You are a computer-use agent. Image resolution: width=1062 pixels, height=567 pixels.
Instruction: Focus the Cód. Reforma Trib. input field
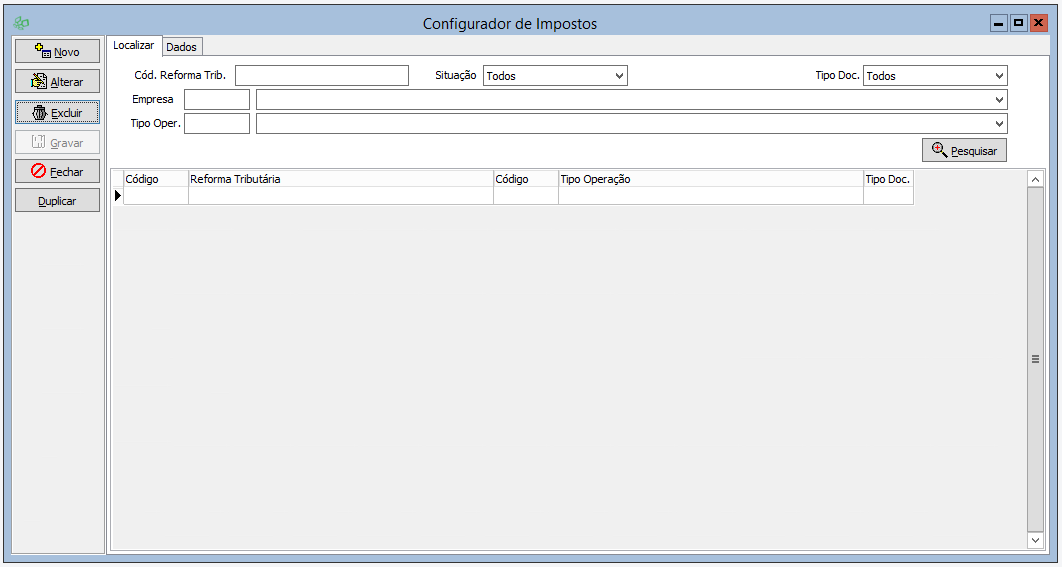pos(321,76)
